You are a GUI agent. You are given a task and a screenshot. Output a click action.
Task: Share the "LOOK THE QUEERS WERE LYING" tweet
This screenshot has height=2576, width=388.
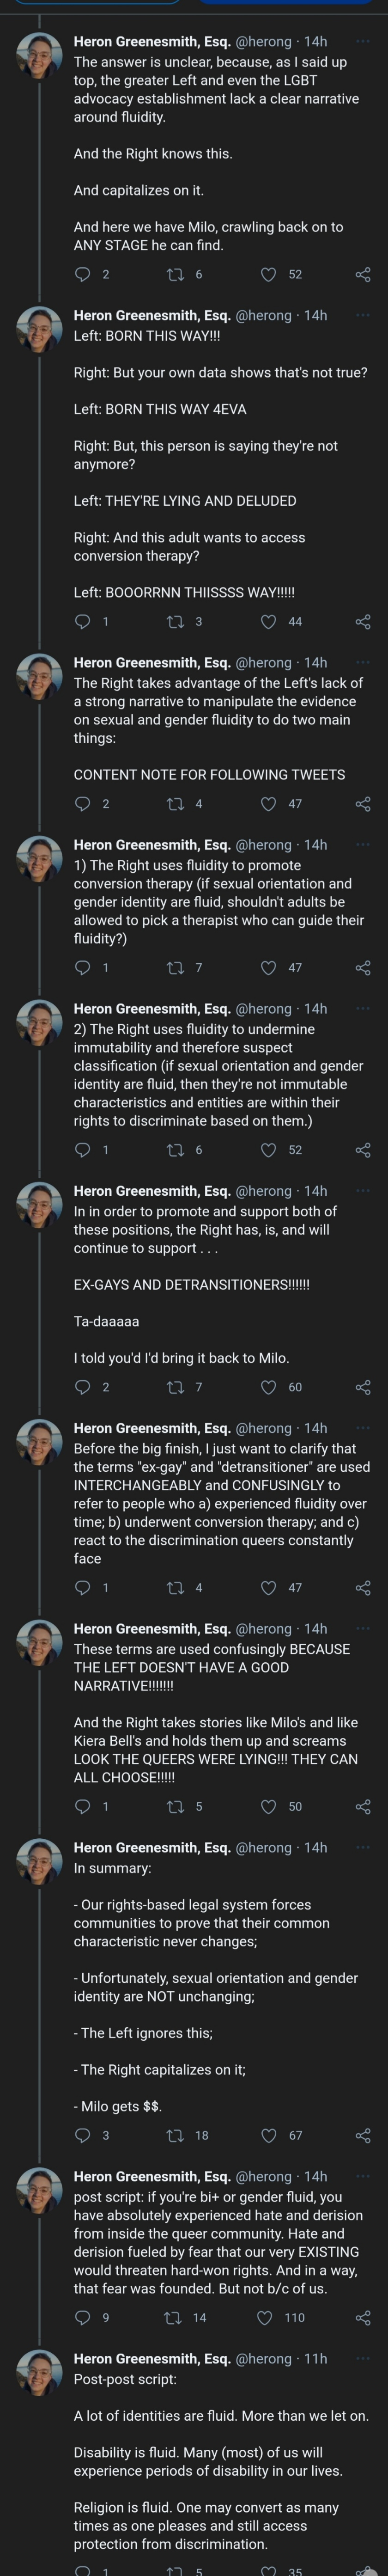tap(363, 1805)
